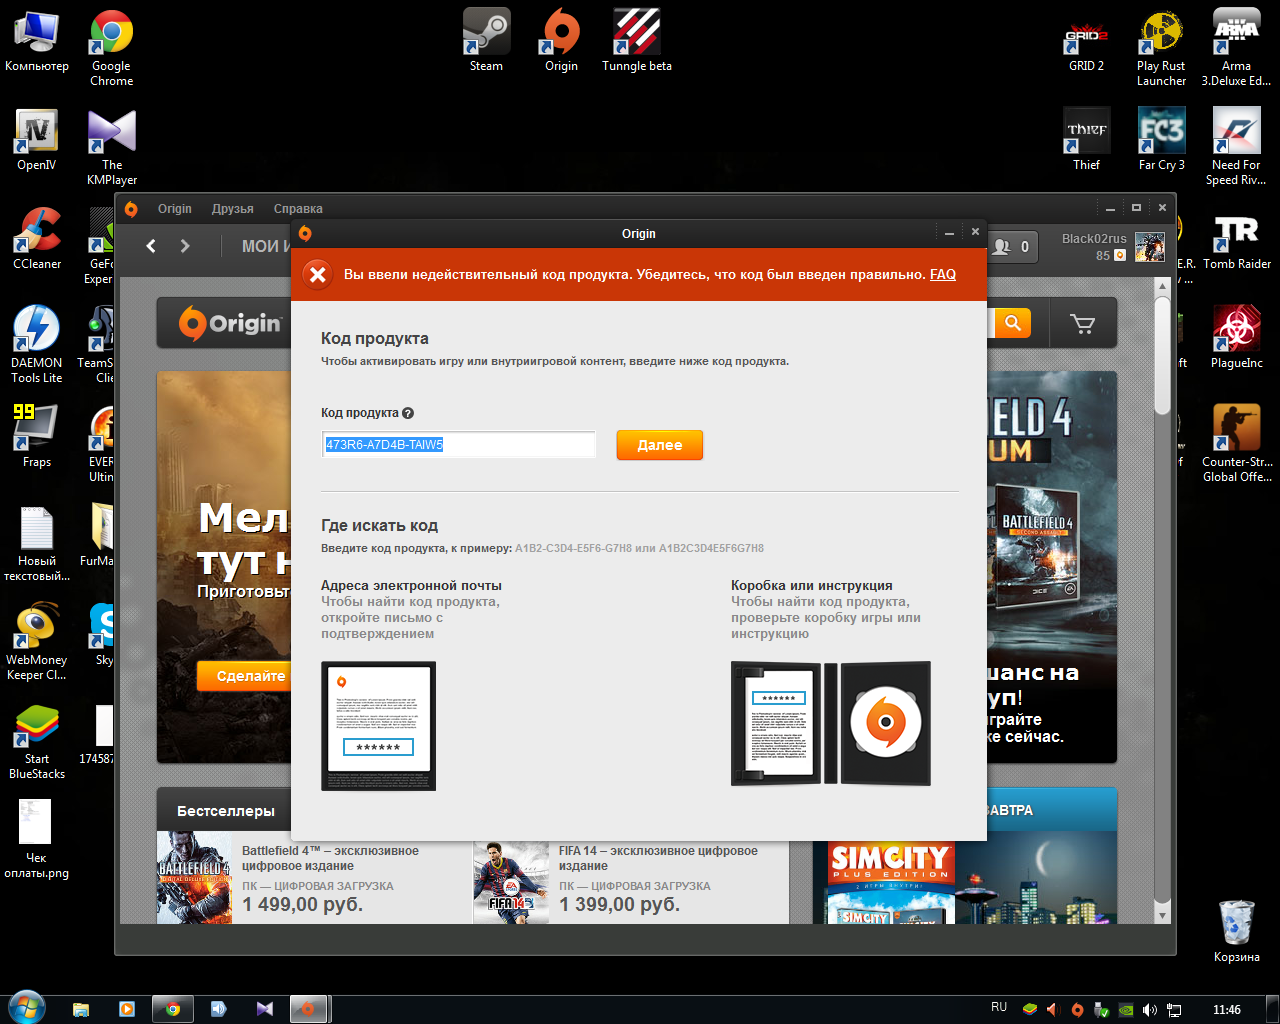
Task: Open DAEMON Tools Lite shortcut
Action: coord(37,344)
